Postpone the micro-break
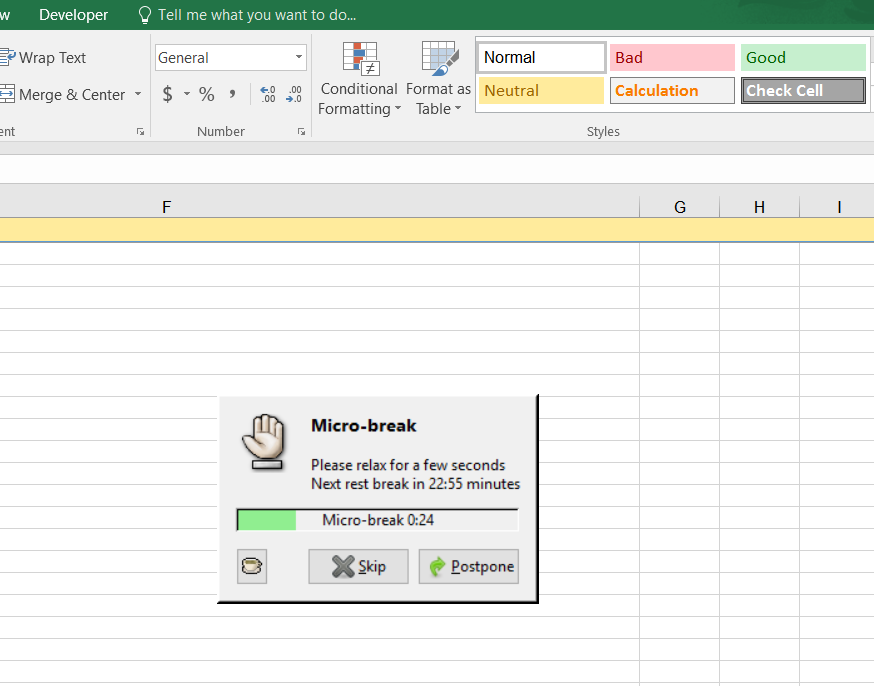 [469, 566]
